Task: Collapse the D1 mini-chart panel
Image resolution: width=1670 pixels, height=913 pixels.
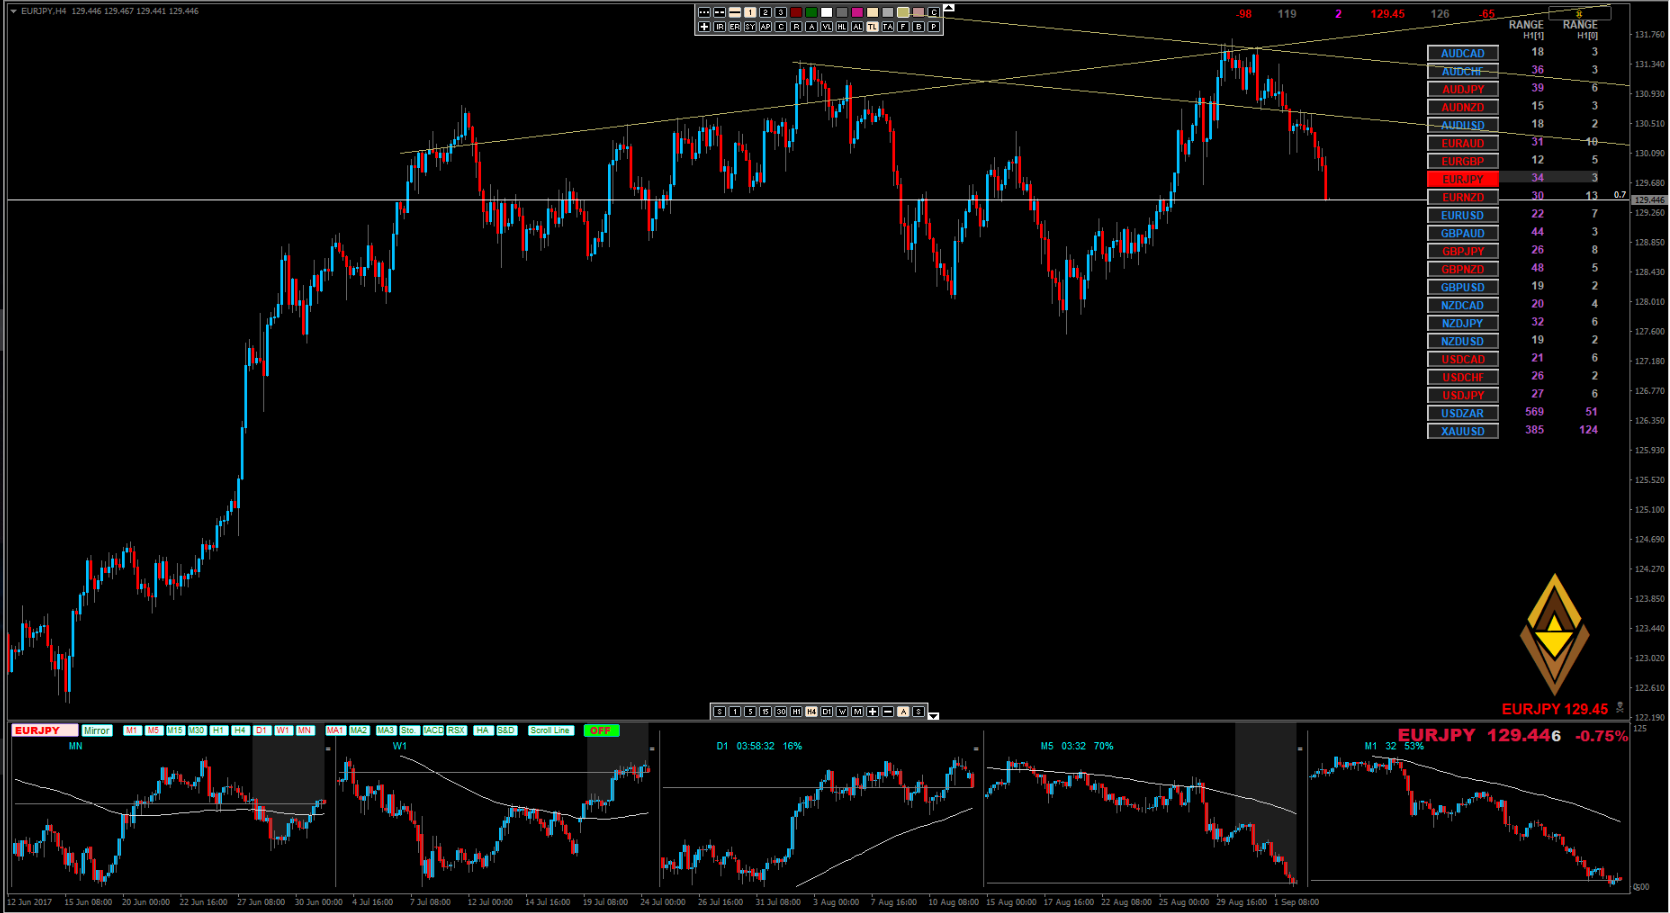Action: pyautogui.click(x=976, y=748)
